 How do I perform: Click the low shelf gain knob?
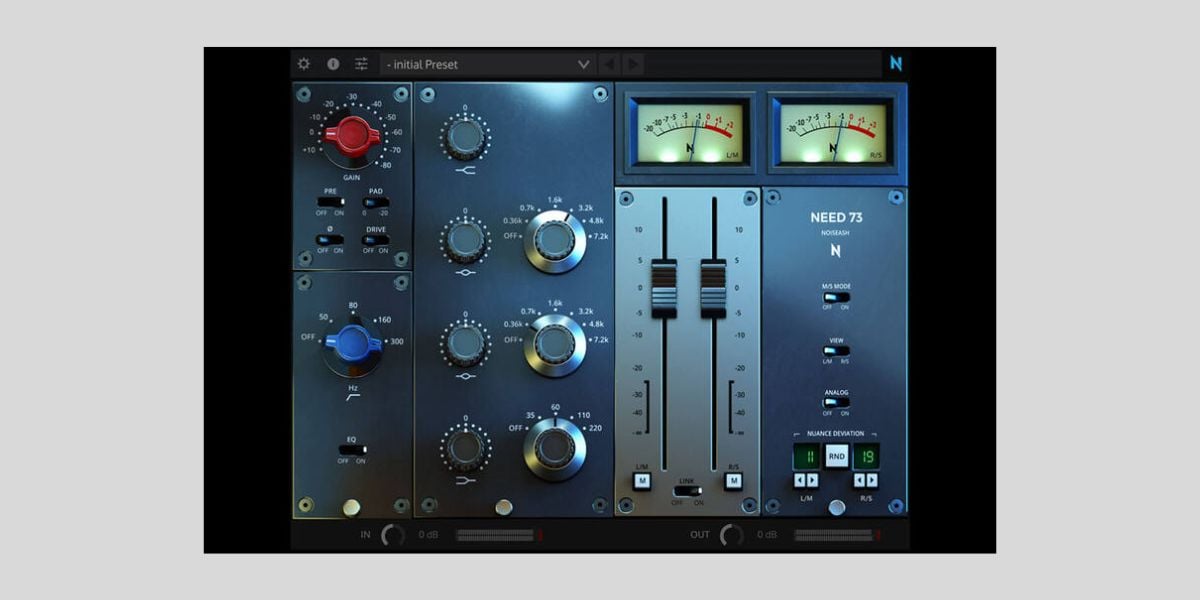pos(464,448)
